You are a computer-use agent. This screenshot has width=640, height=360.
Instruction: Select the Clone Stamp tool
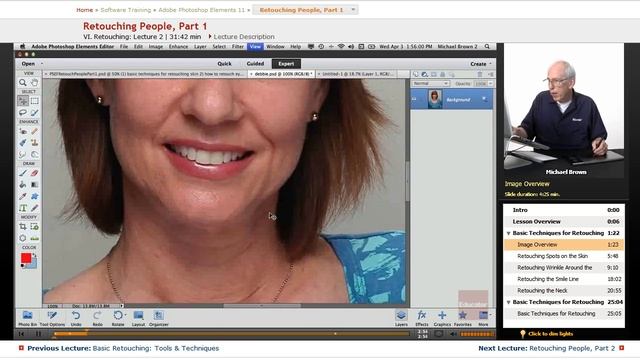click(x=35, y=143)
